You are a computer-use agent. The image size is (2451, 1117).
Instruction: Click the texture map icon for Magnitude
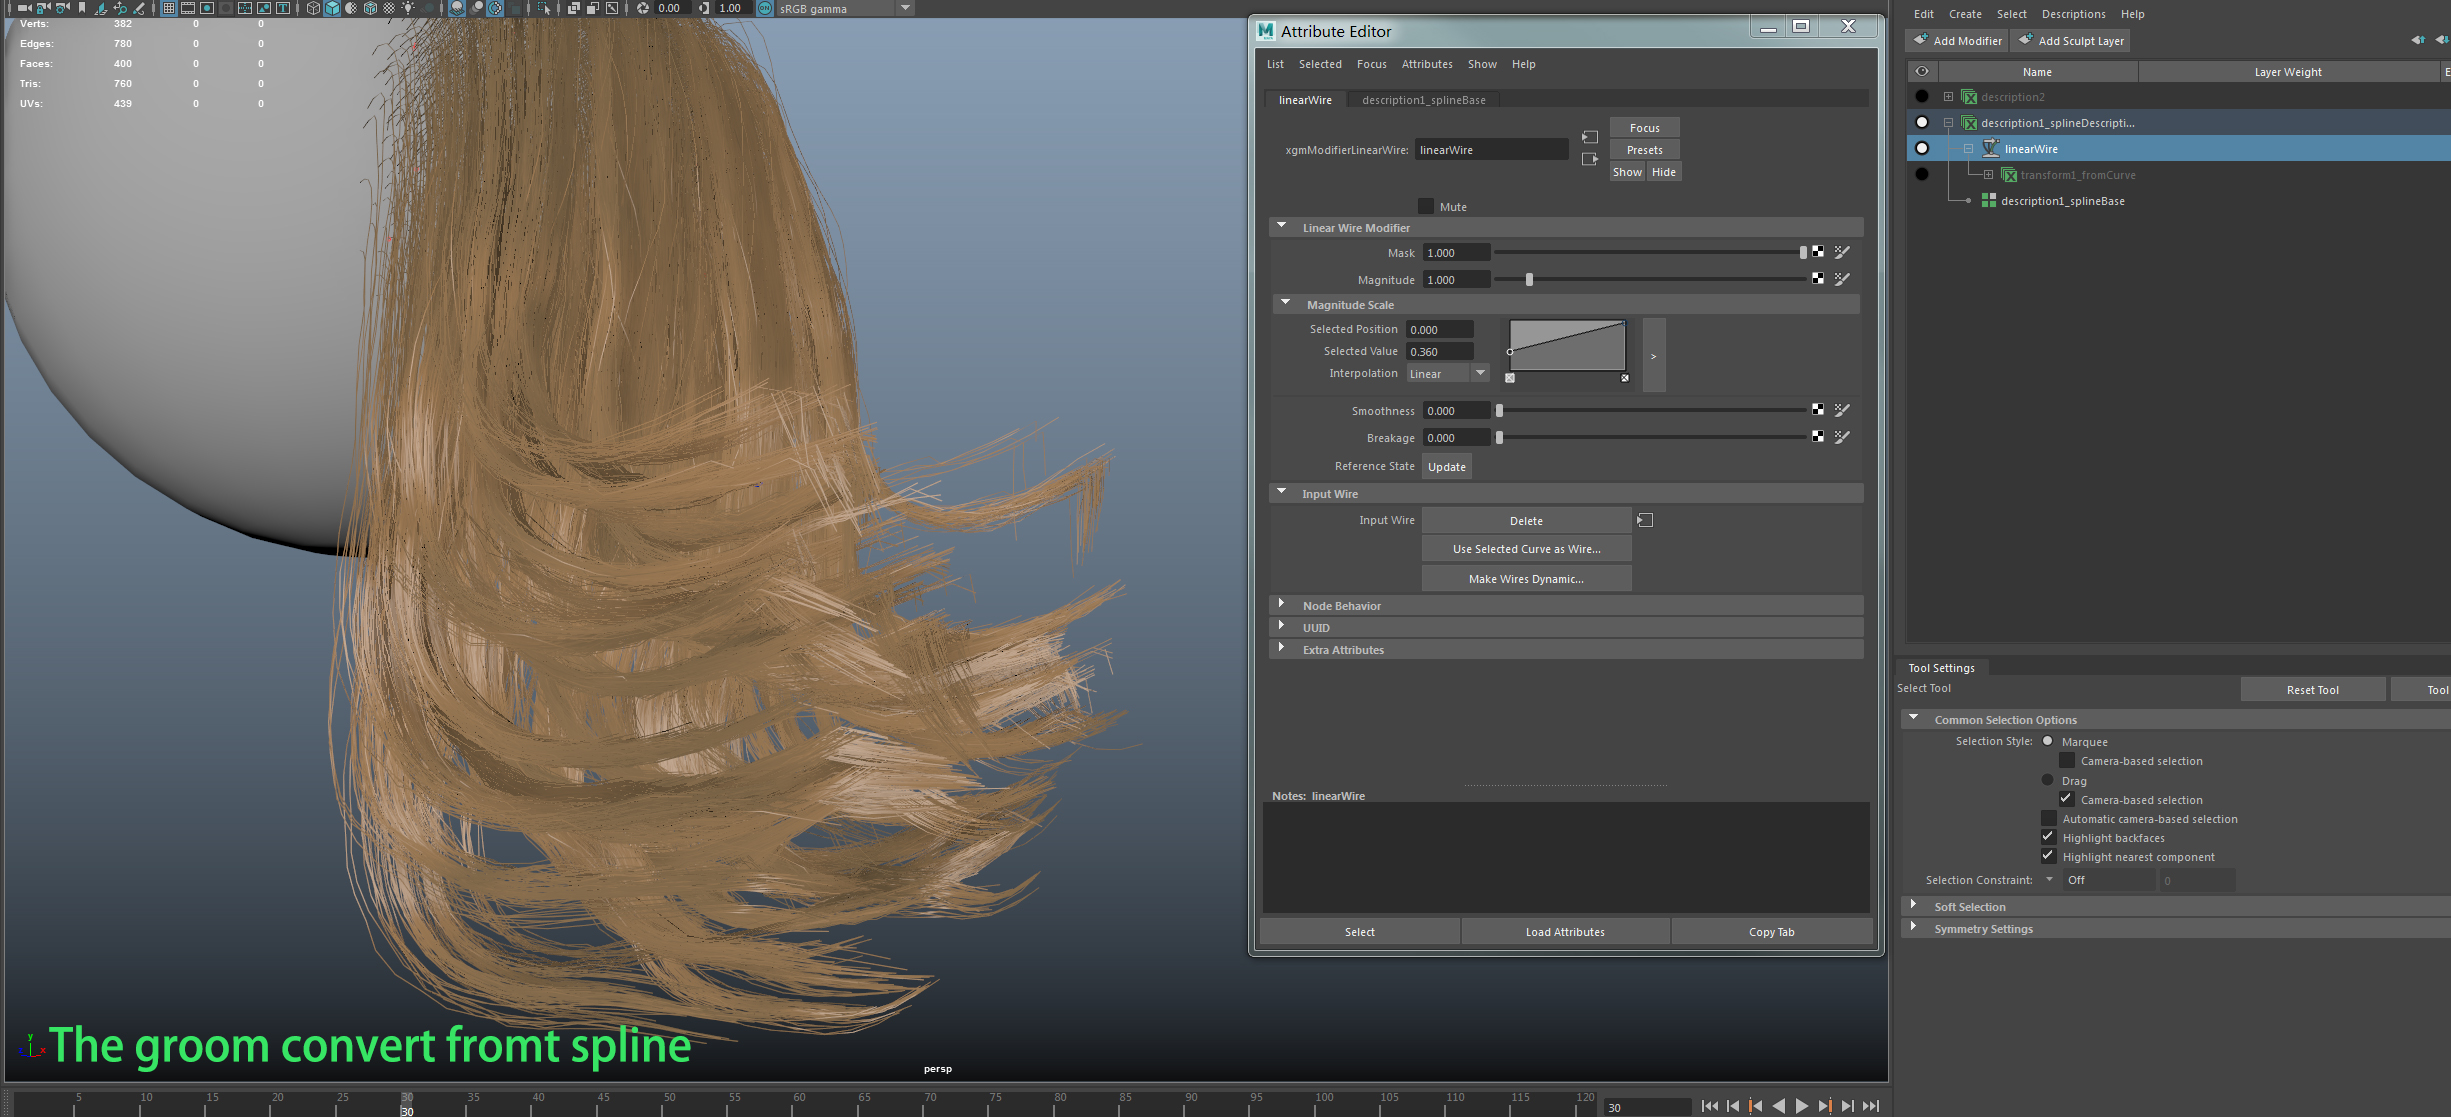pos(1818,279)
